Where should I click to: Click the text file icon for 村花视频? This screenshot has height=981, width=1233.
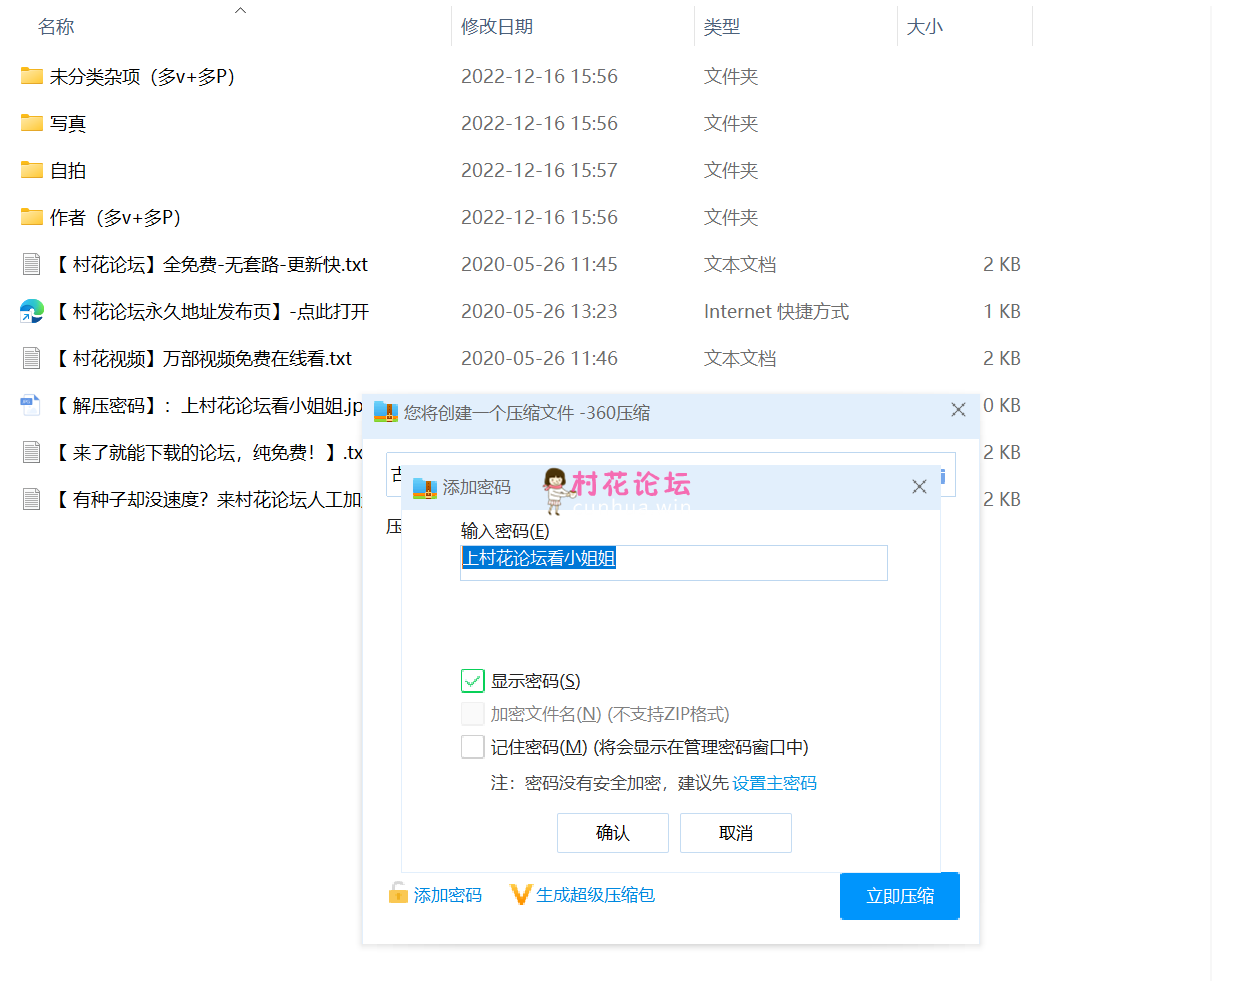pyautogui.click(x=32, y=358)
